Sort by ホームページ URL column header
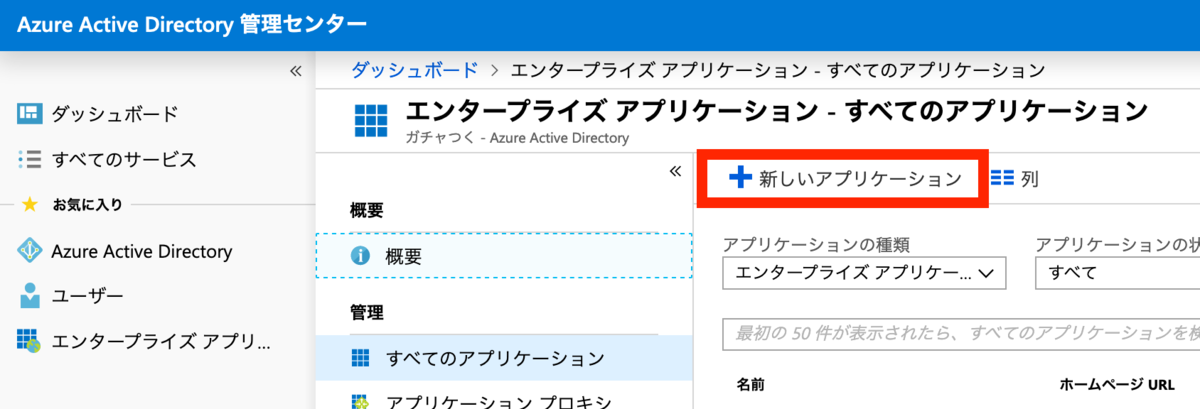 tap(1117, 384)
